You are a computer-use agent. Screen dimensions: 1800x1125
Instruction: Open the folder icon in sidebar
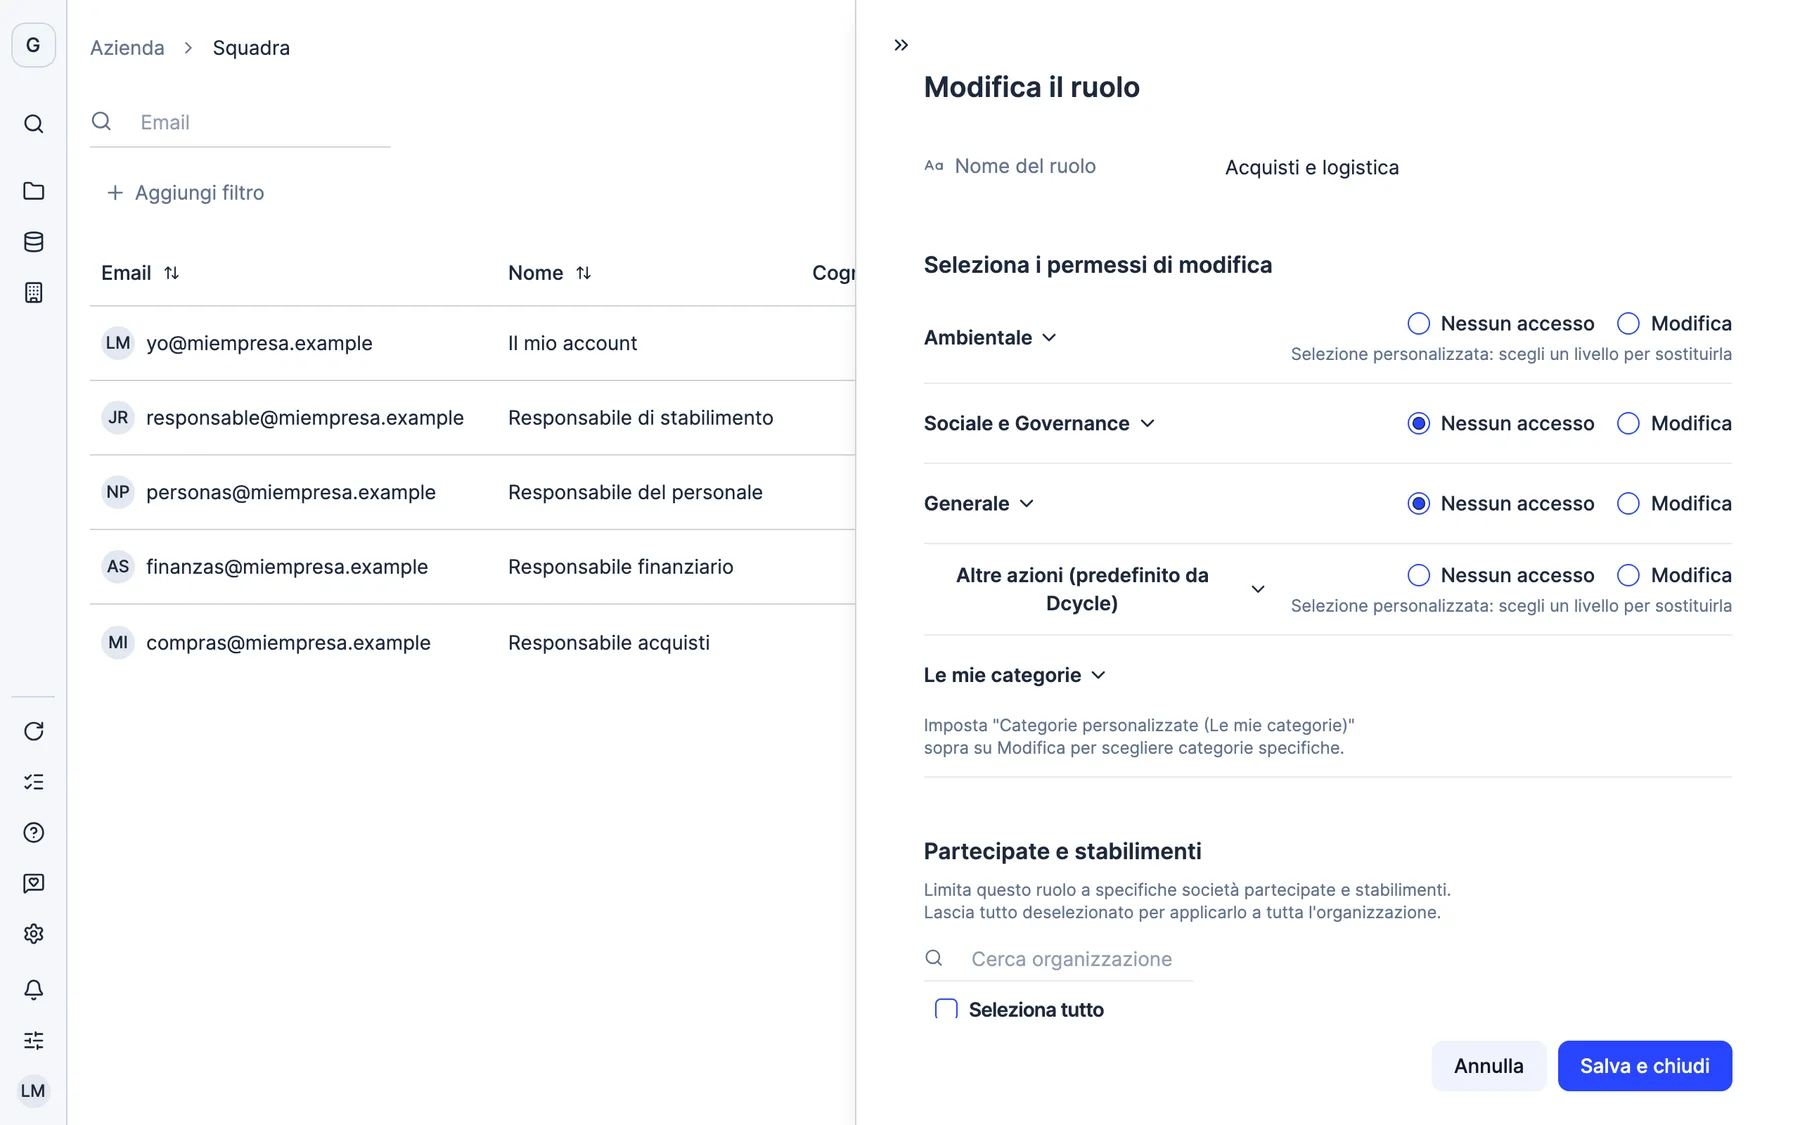click(x=33, y=191)
